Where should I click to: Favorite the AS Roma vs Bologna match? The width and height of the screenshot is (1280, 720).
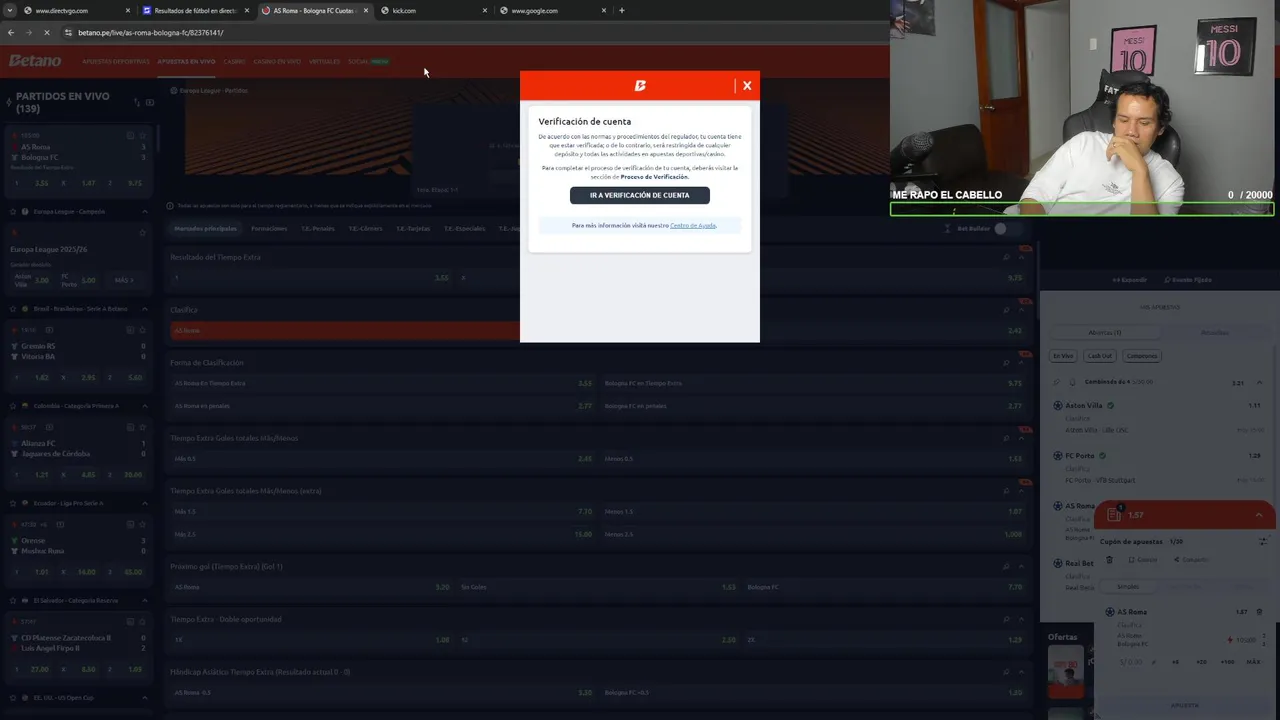pos(143,135)
